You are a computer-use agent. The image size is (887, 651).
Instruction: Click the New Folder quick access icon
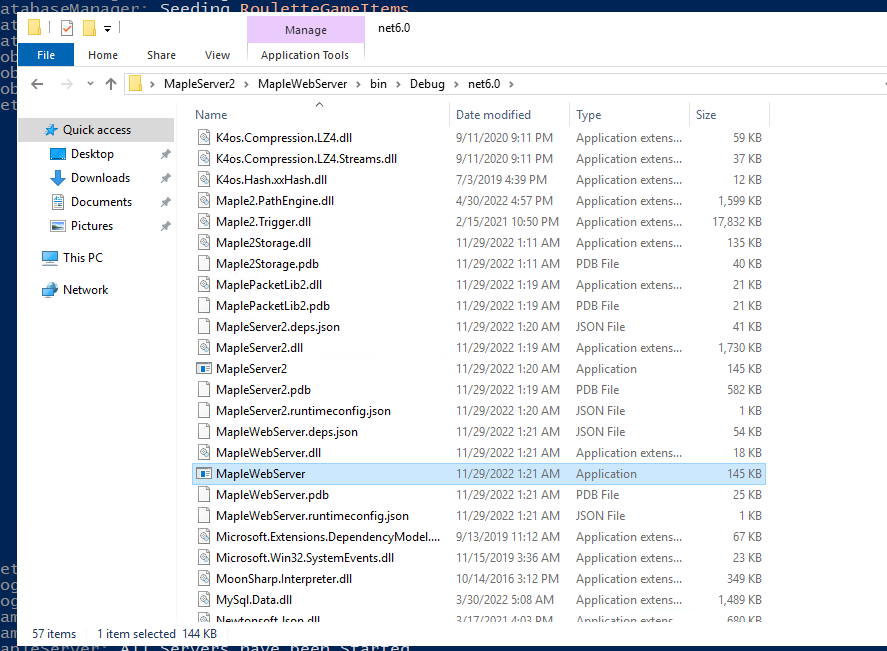click(89, 28)
